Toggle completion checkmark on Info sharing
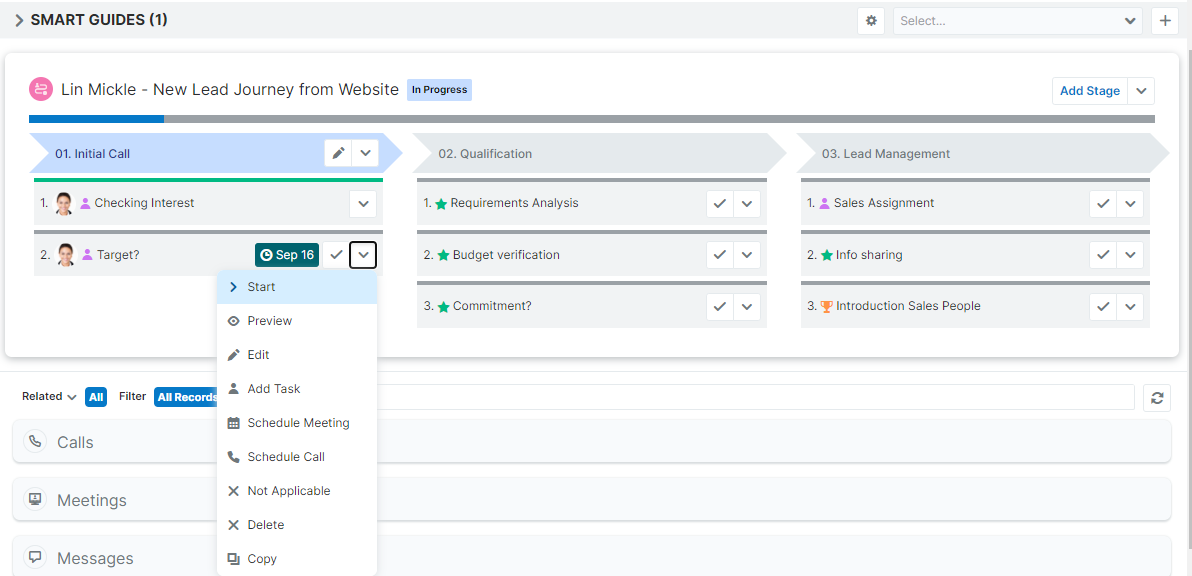 pyautogui.click(x=1102, y=254)
